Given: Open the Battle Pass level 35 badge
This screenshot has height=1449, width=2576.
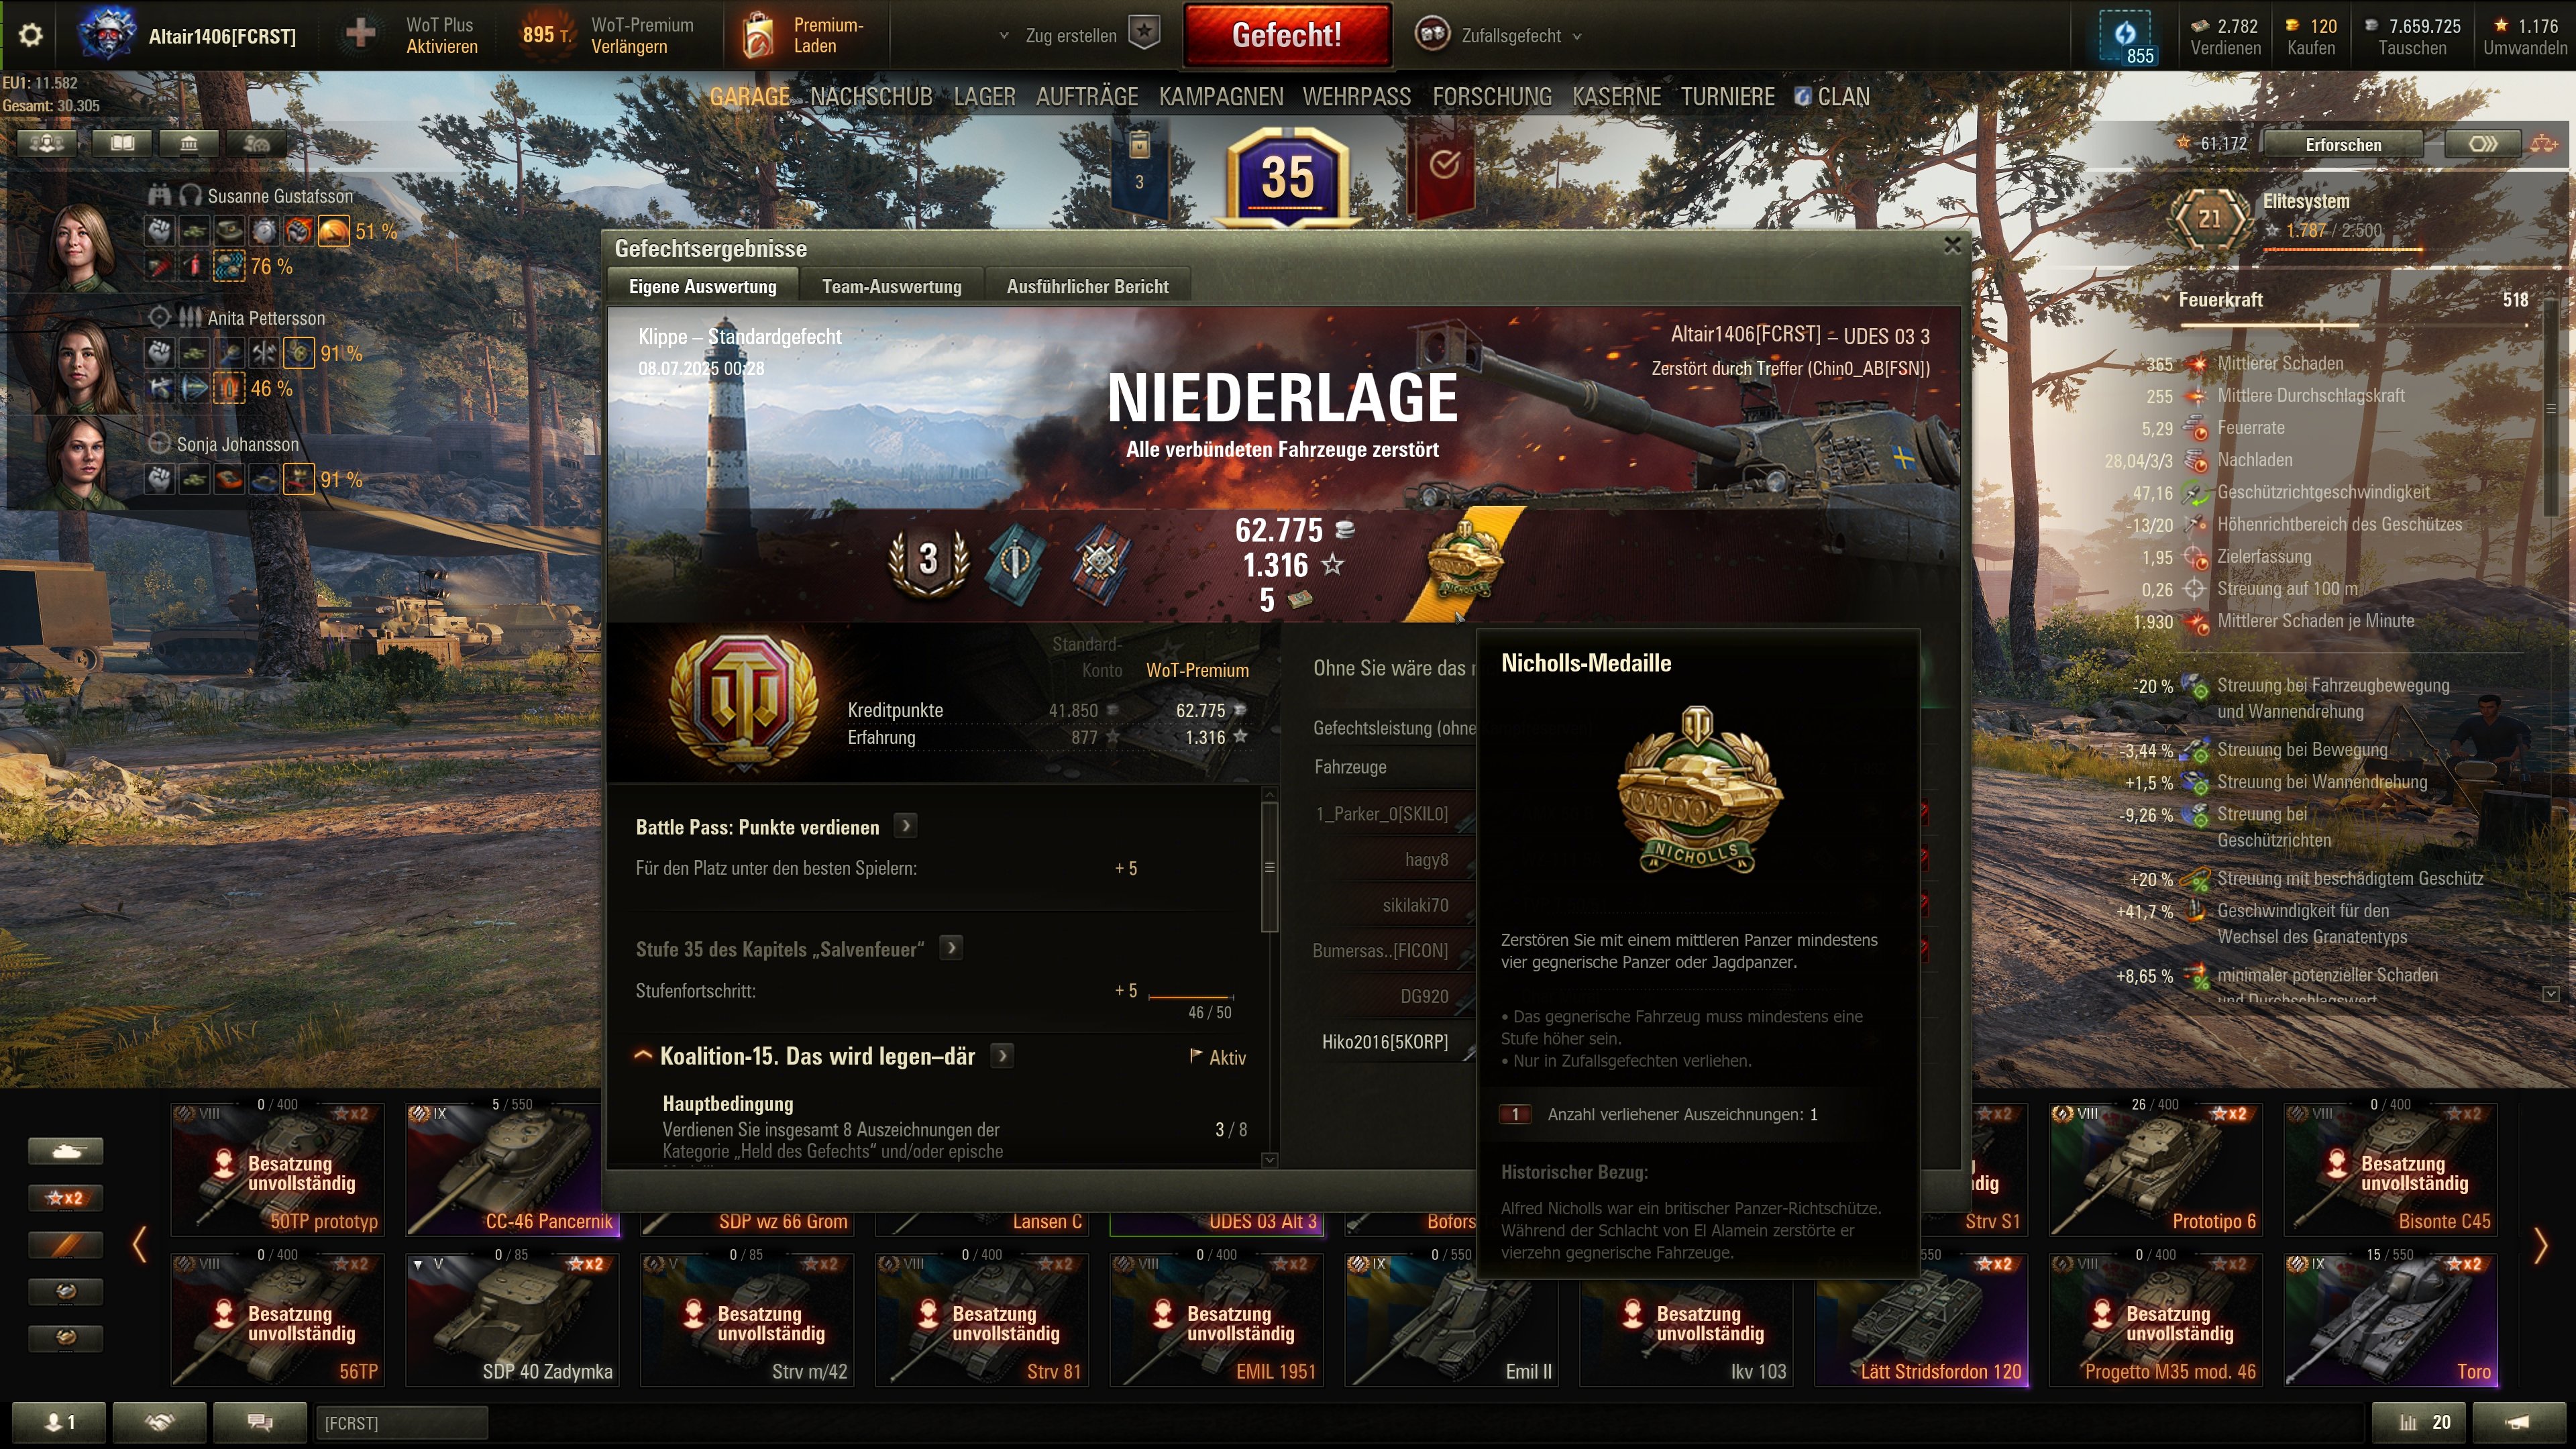Looking at the screenshot, I should pos(1287,177).
